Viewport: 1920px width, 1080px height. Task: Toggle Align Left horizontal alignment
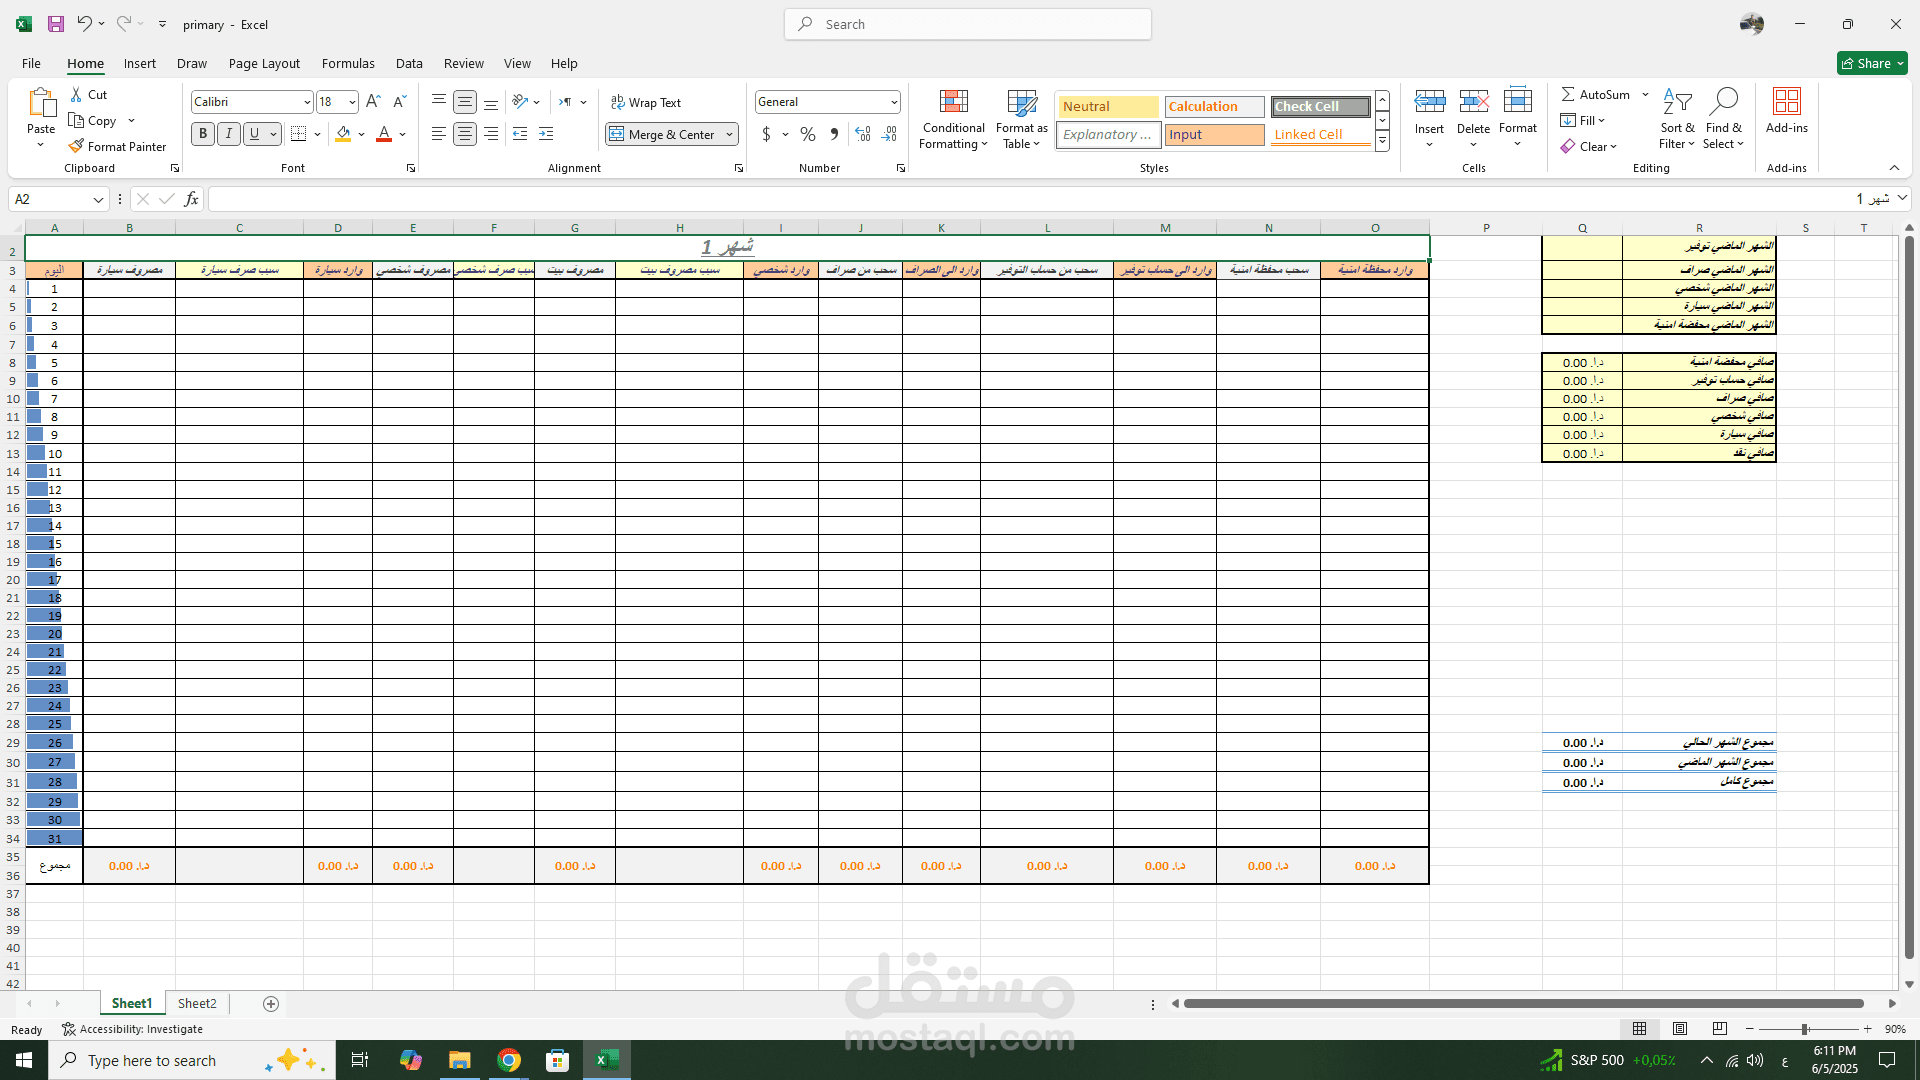click(x=438, y=134)
